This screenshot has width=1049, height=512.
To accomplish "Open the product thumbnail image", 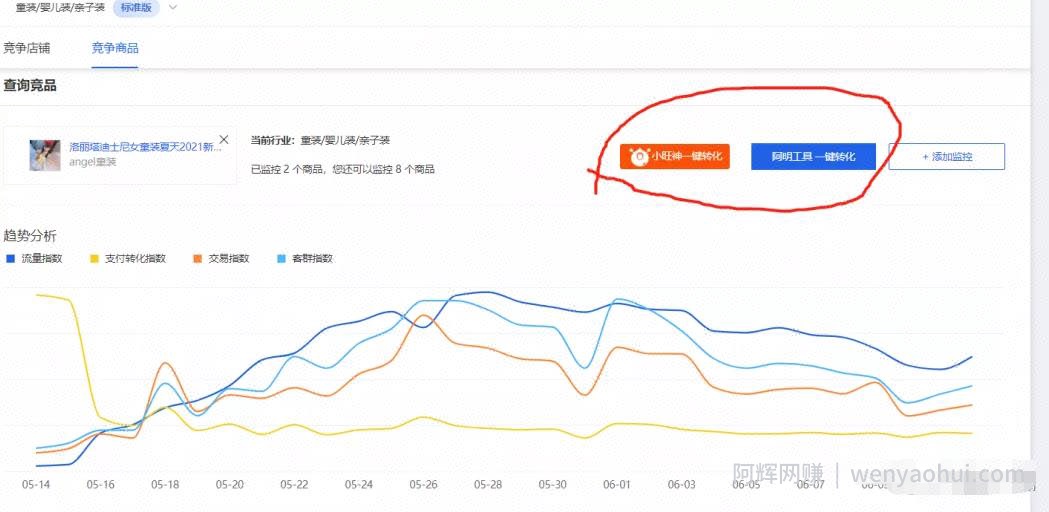I will click(x=45, y=155).
